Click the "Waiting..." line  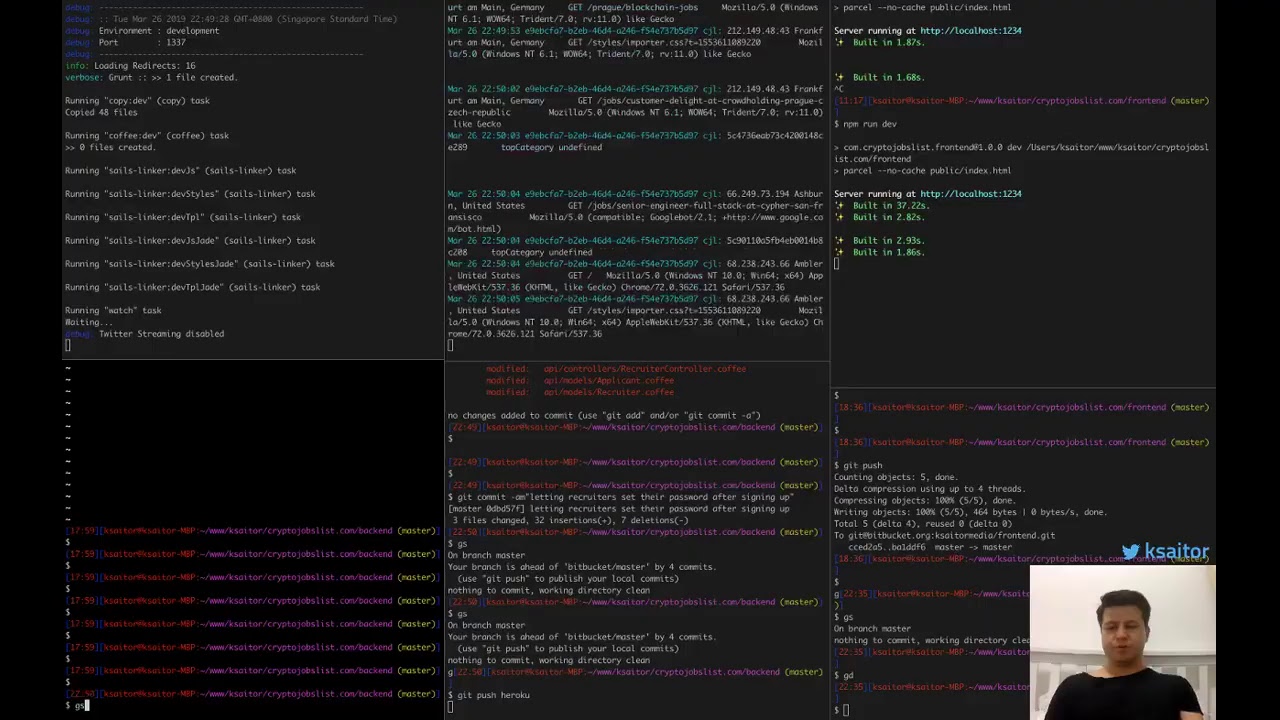click(x=89, y=322)
